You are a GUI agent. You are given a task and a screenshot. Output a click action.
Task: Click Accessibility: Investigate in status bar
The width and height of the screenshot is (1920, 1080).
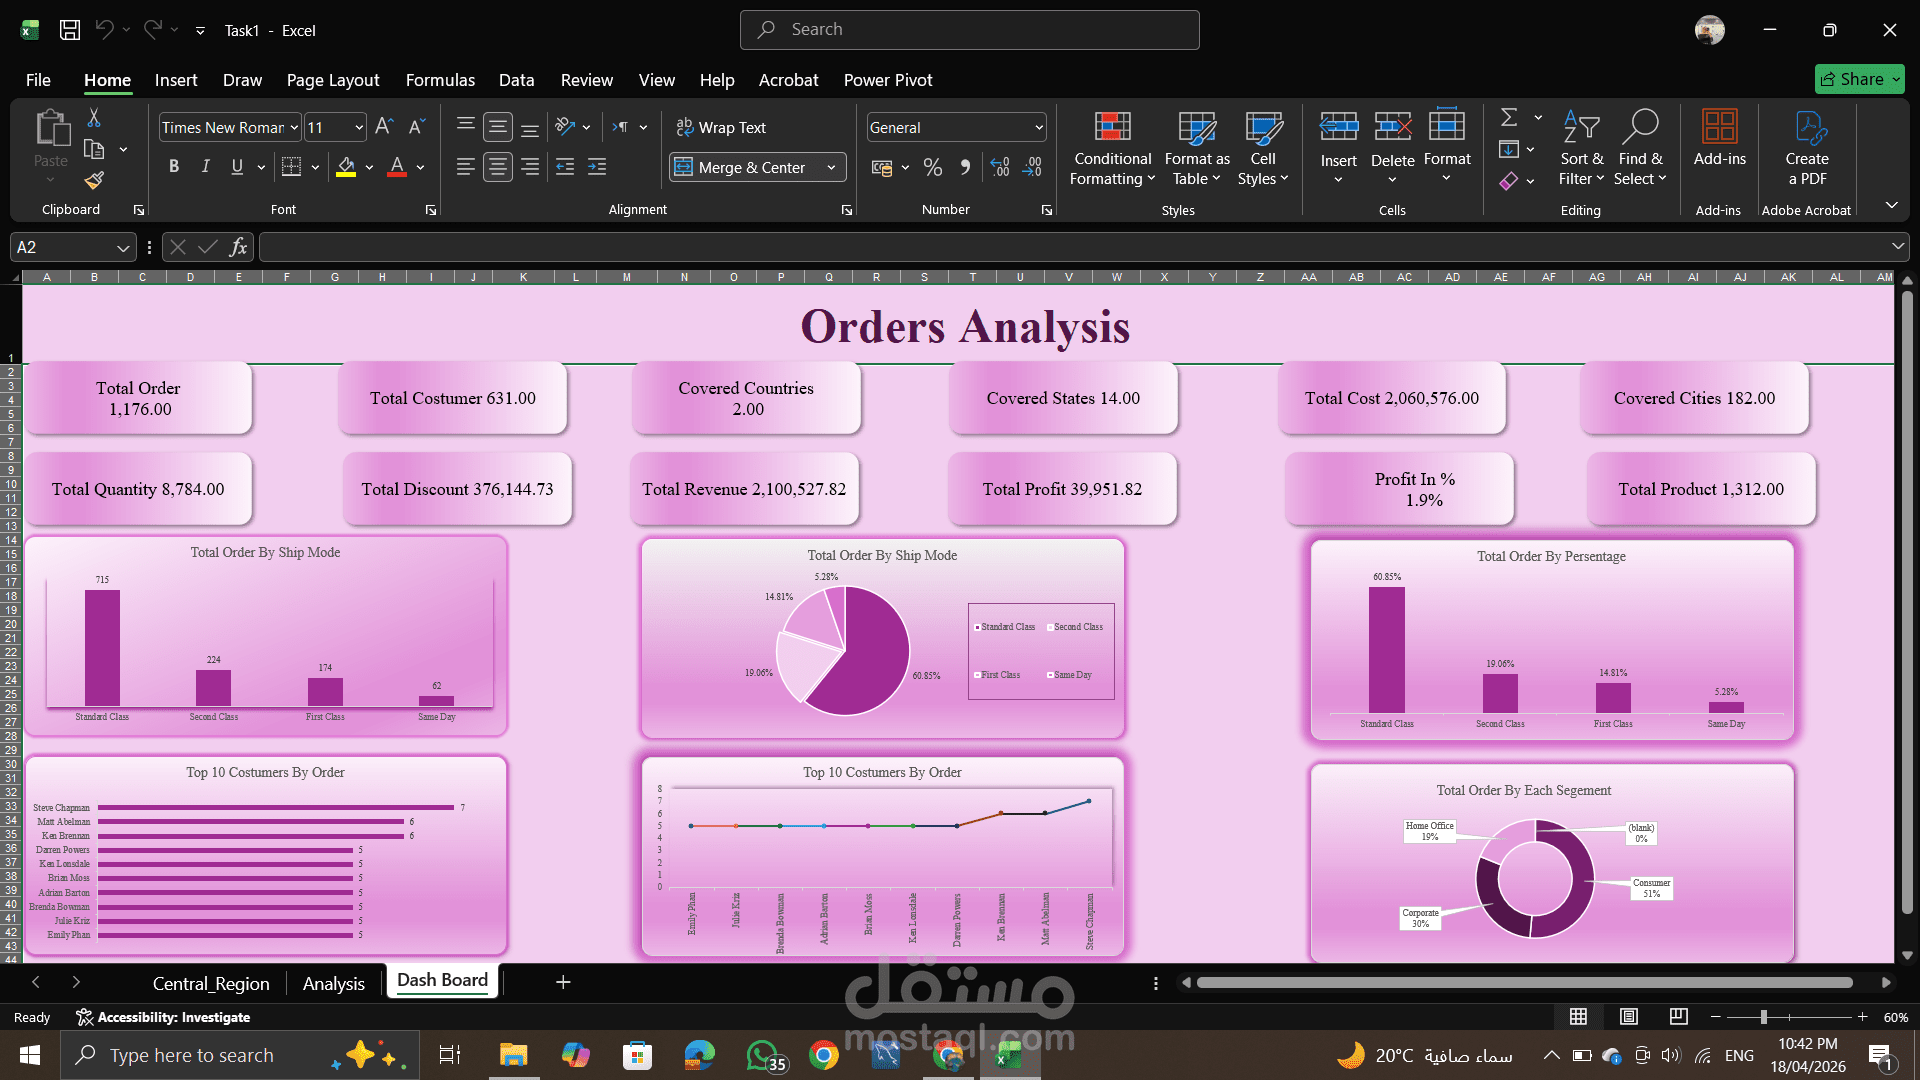click(x=164, y=1017)
